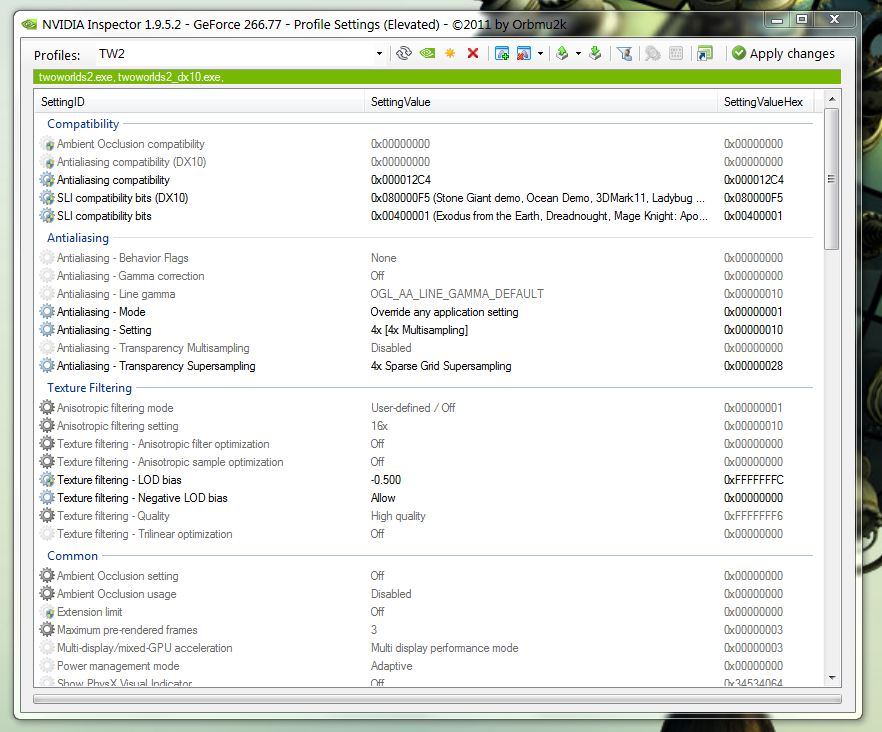The height and width of the screenshot is (732, 882).
Task: Click the gear icon beside Maximum pre-rendered frames
Action: 47,630
